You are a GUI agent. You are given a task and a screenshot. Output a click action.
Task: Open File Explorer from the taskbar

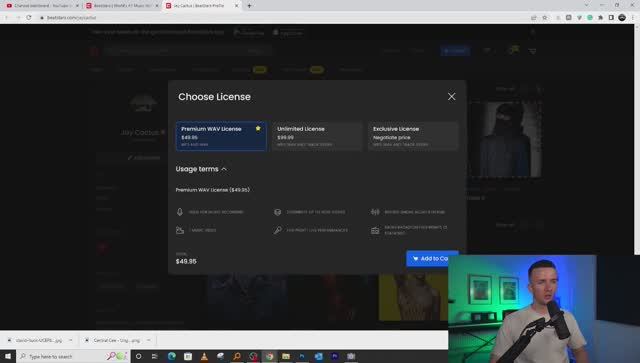[286, 356]
